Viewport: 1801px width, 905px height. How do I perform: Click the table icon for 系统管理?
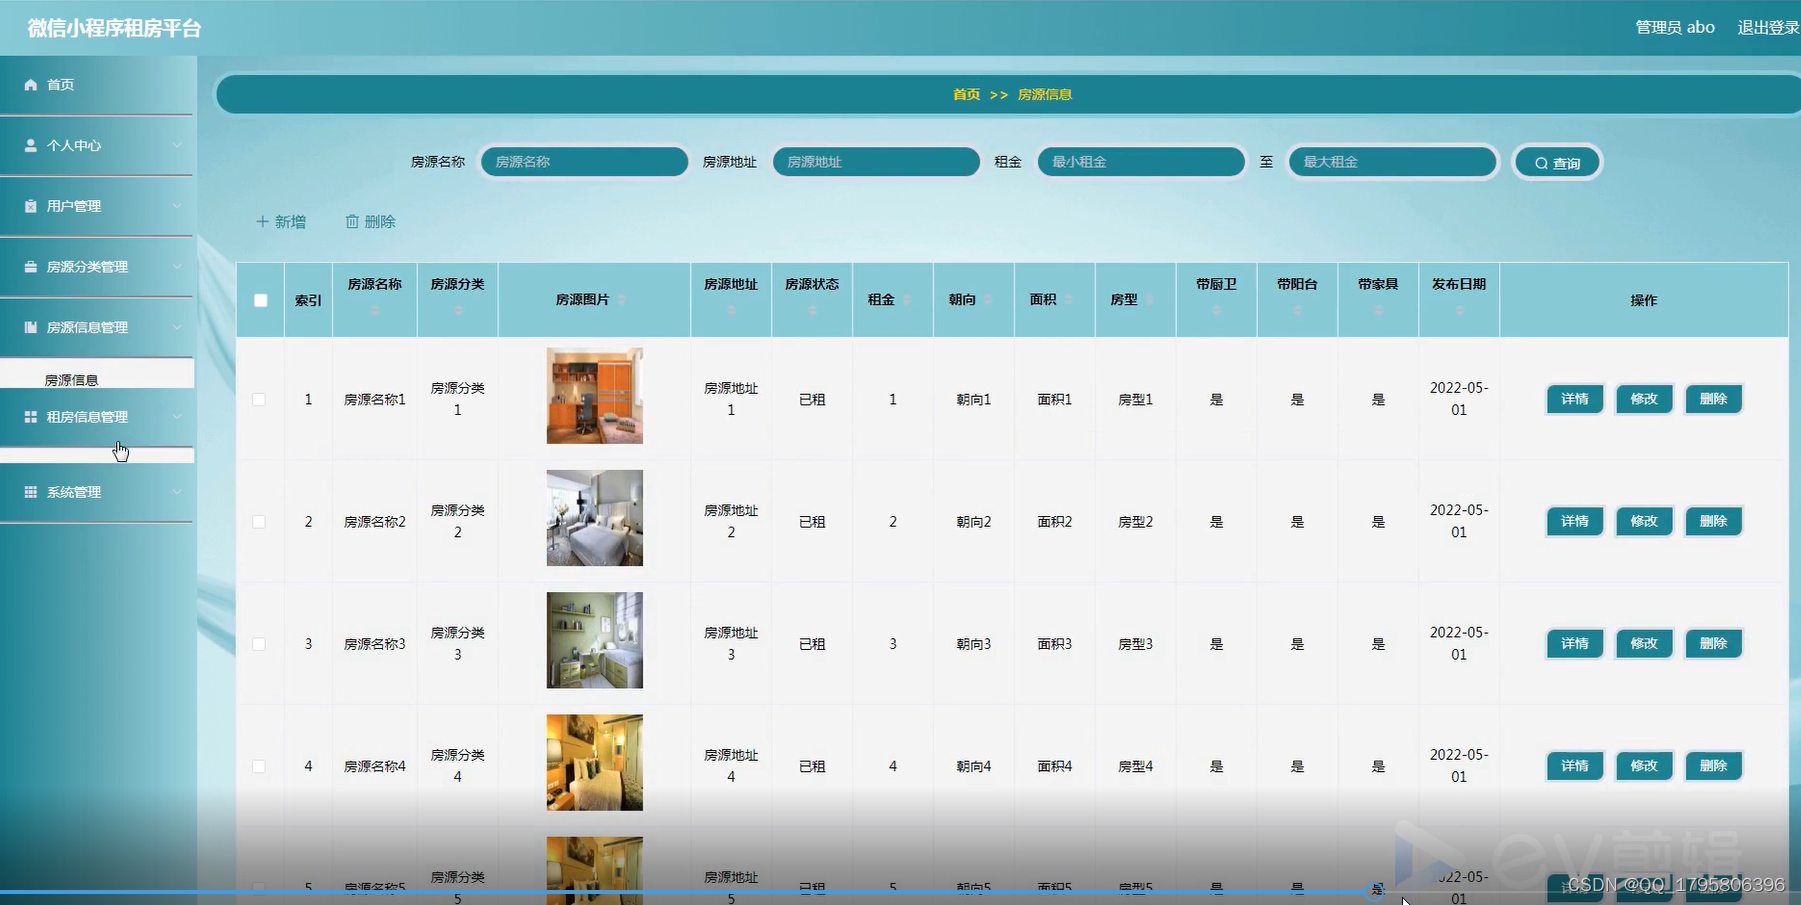point(31,492)
